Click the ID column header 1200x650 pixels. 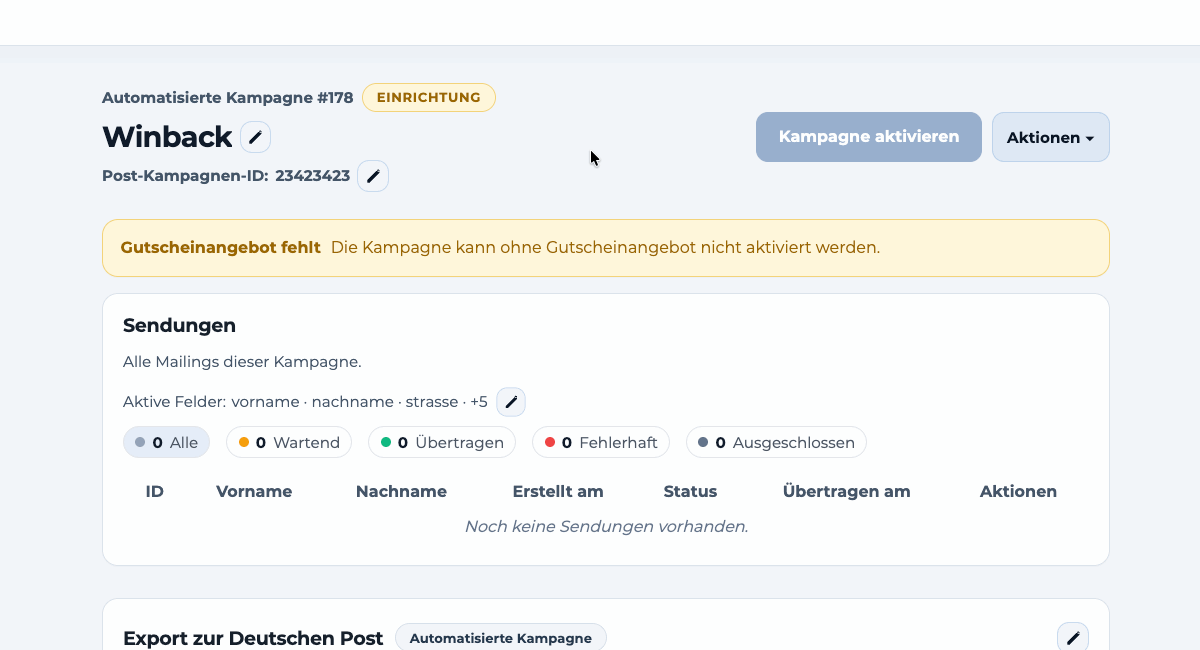[155, 491]
